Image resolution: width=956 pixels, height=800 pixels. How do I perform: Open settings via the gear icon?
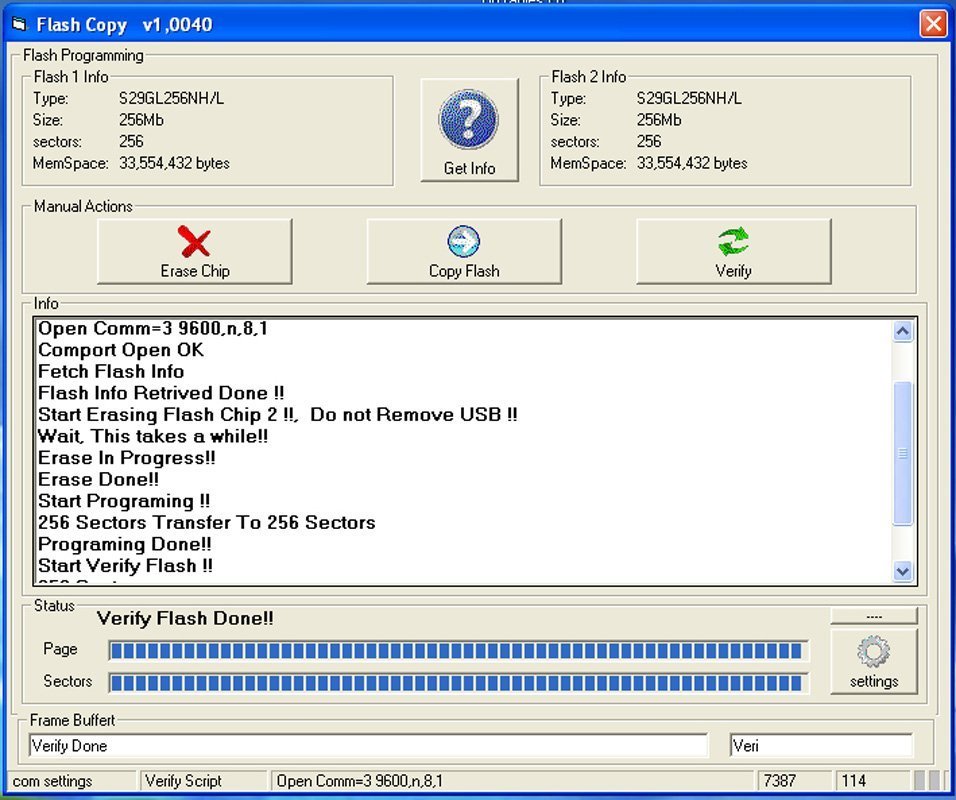pos(873,653)
